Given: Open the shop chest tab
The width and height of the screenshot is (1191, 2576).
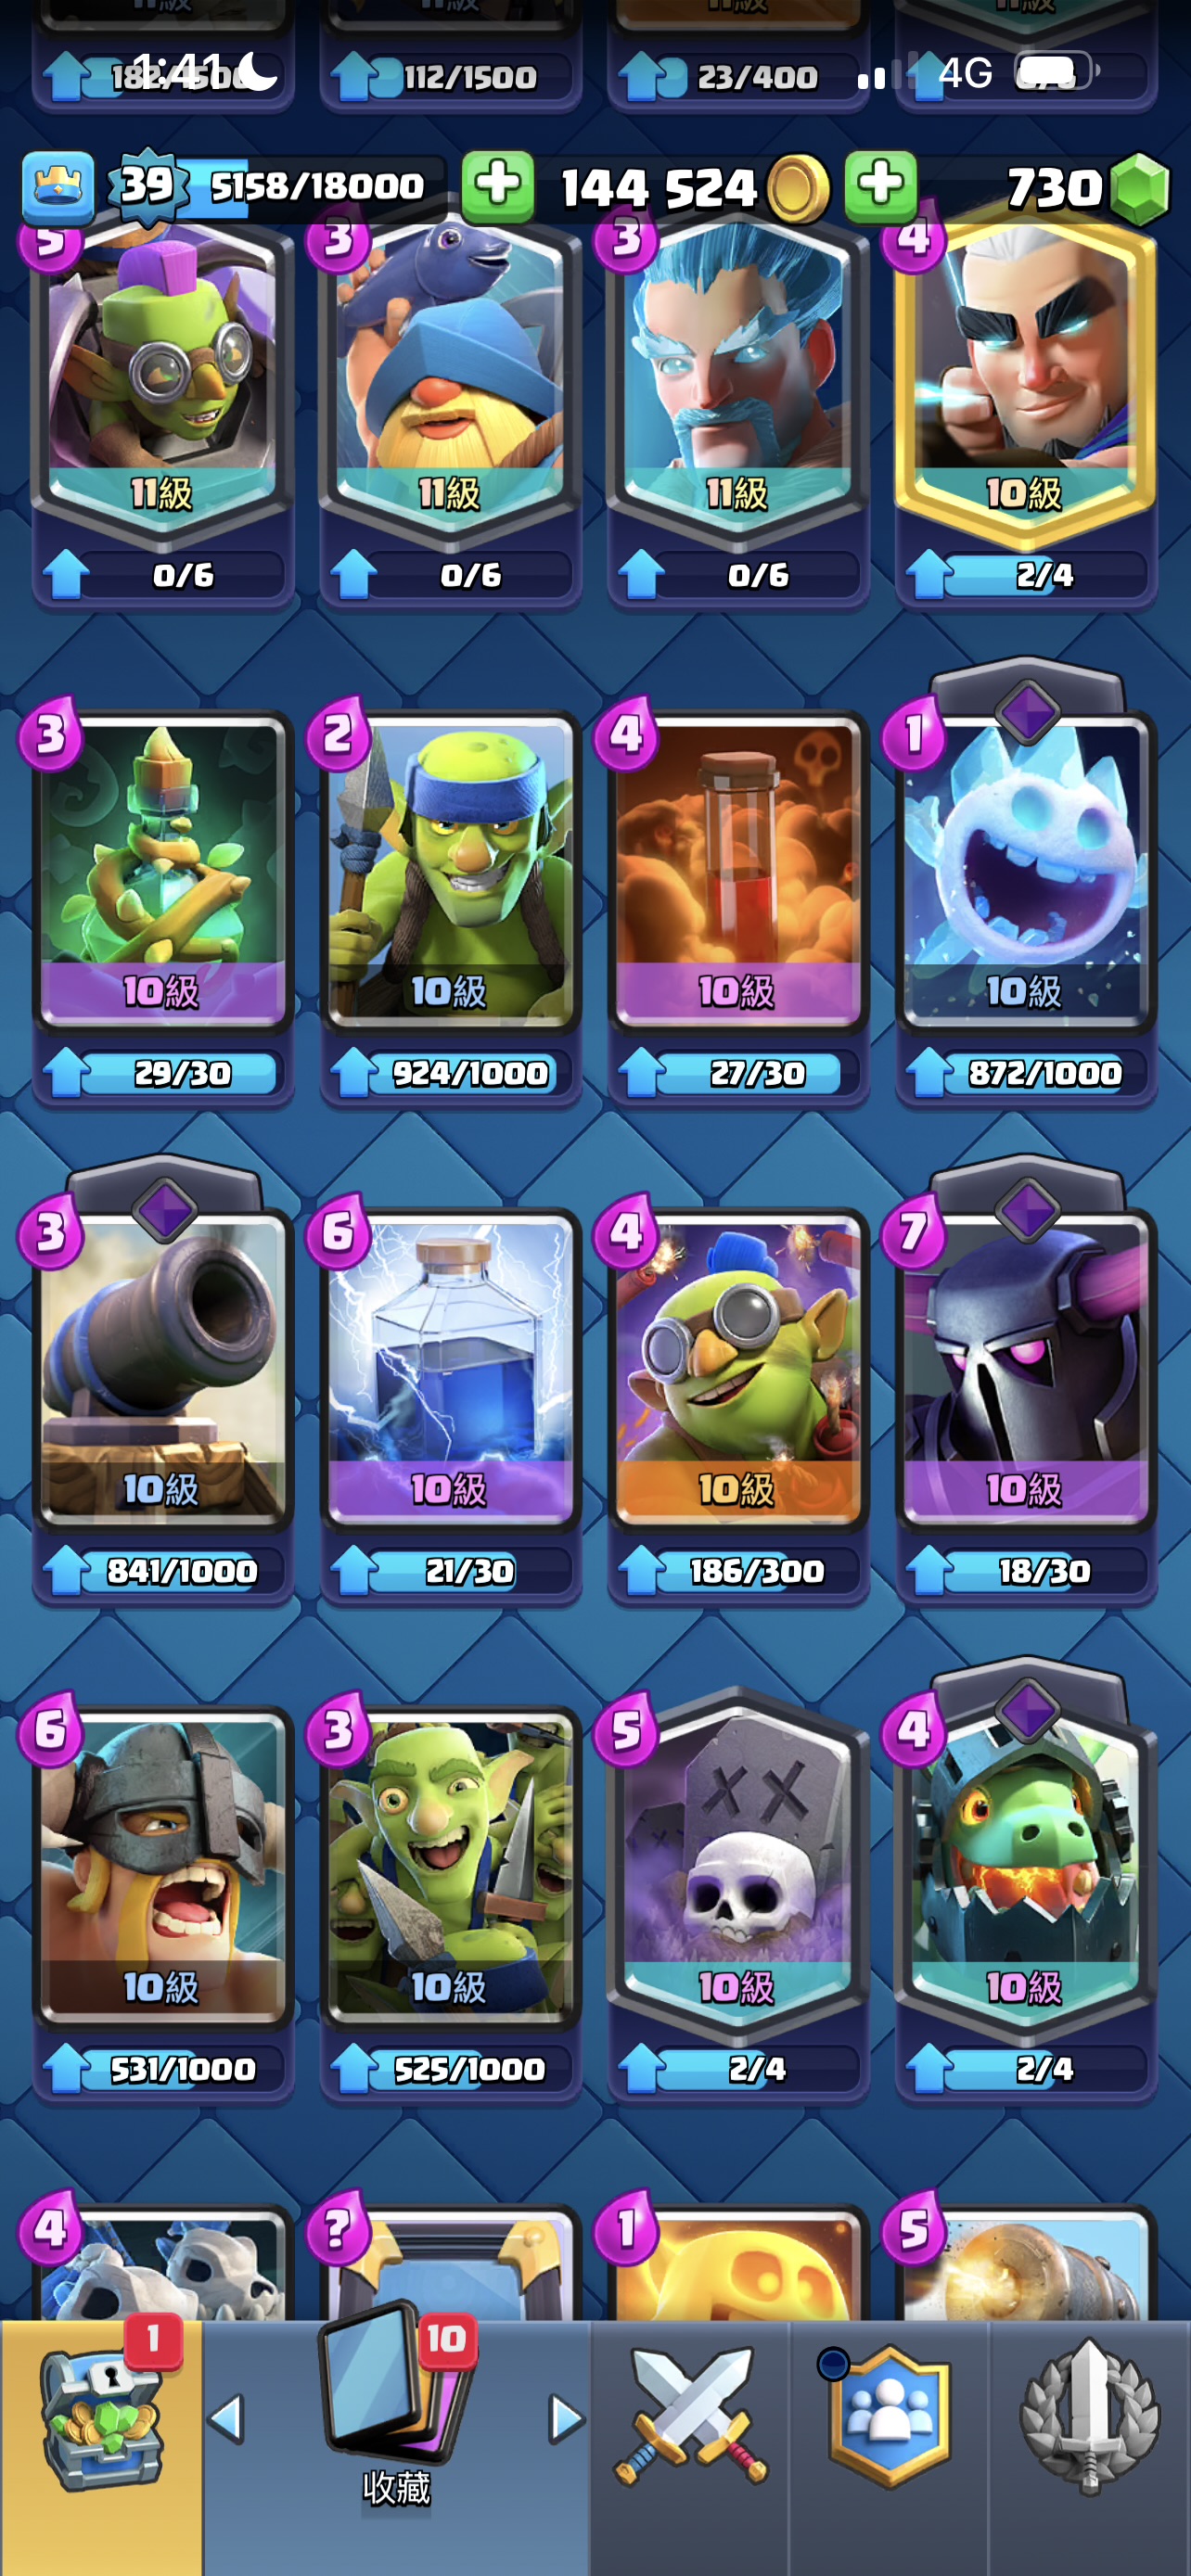Looking at the screenshot, I should click(100, 2420).
